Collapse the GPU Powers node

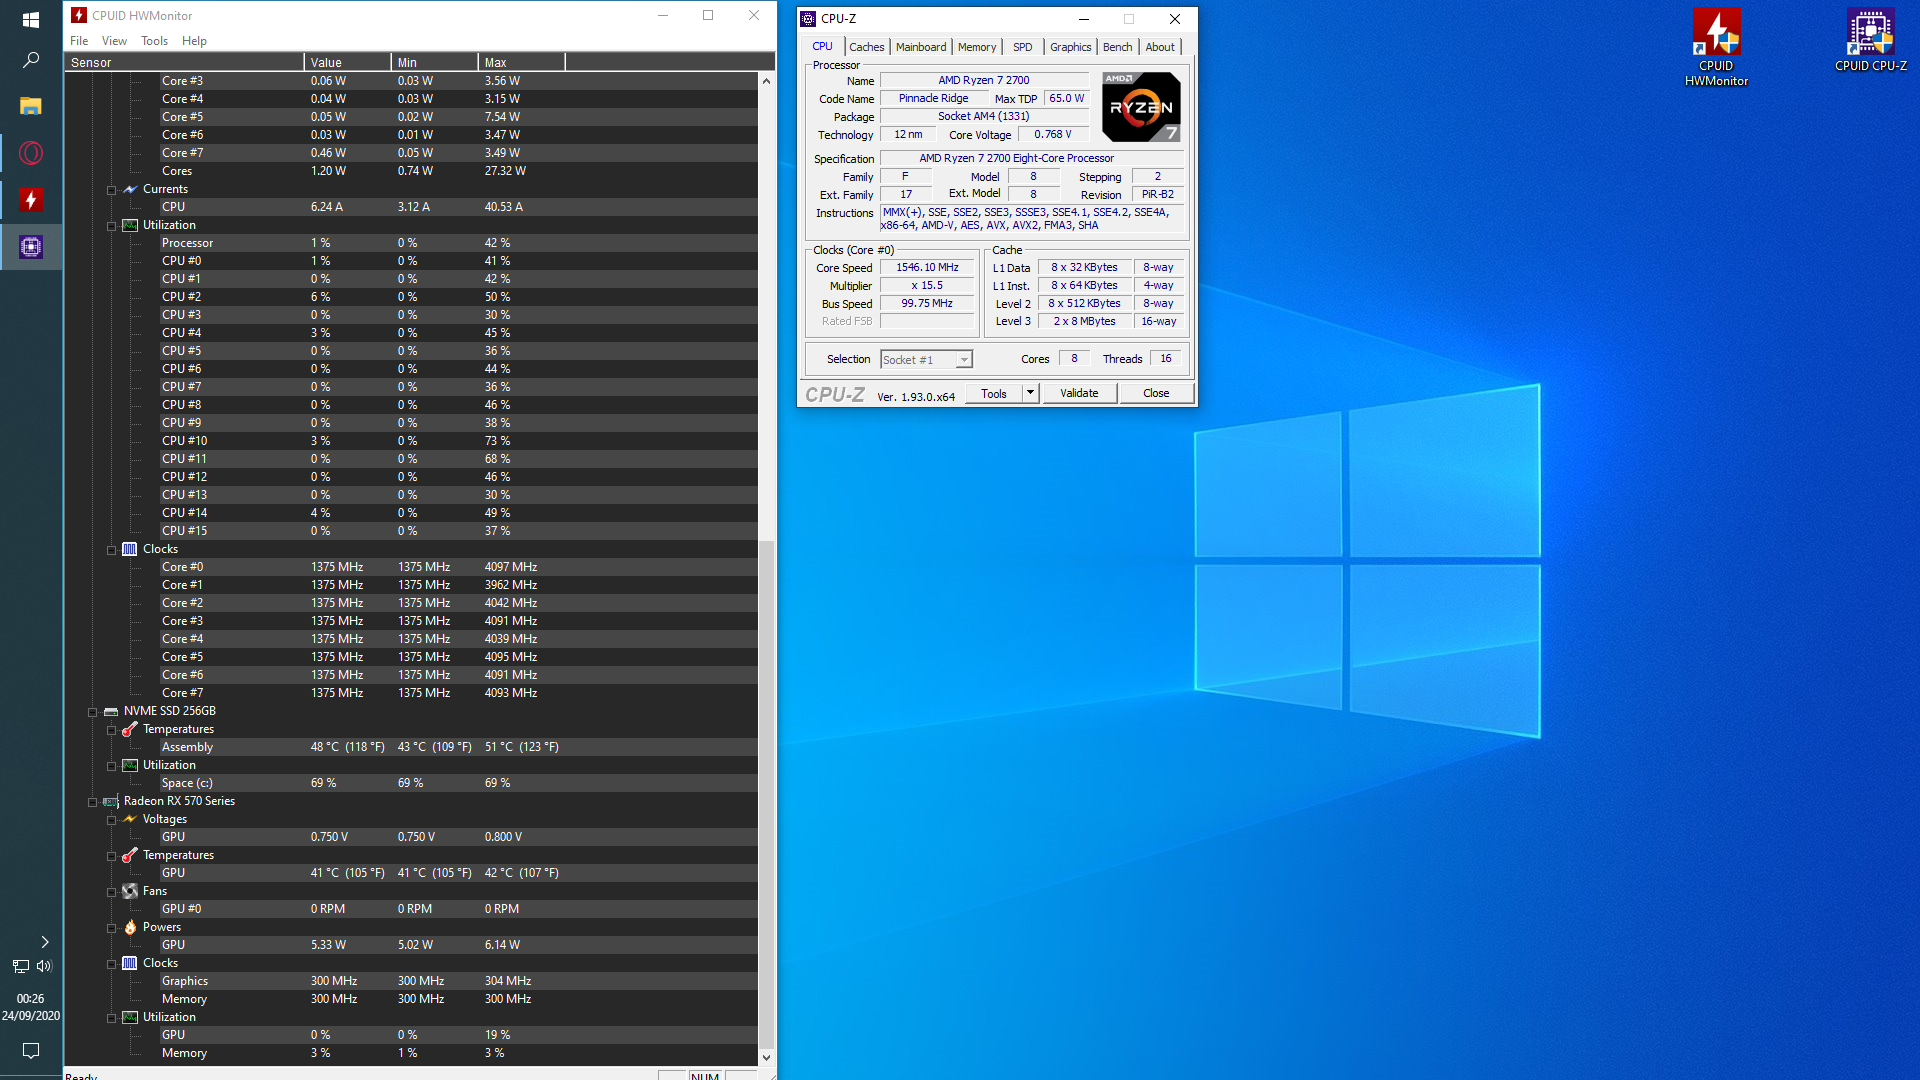(112, 928)
